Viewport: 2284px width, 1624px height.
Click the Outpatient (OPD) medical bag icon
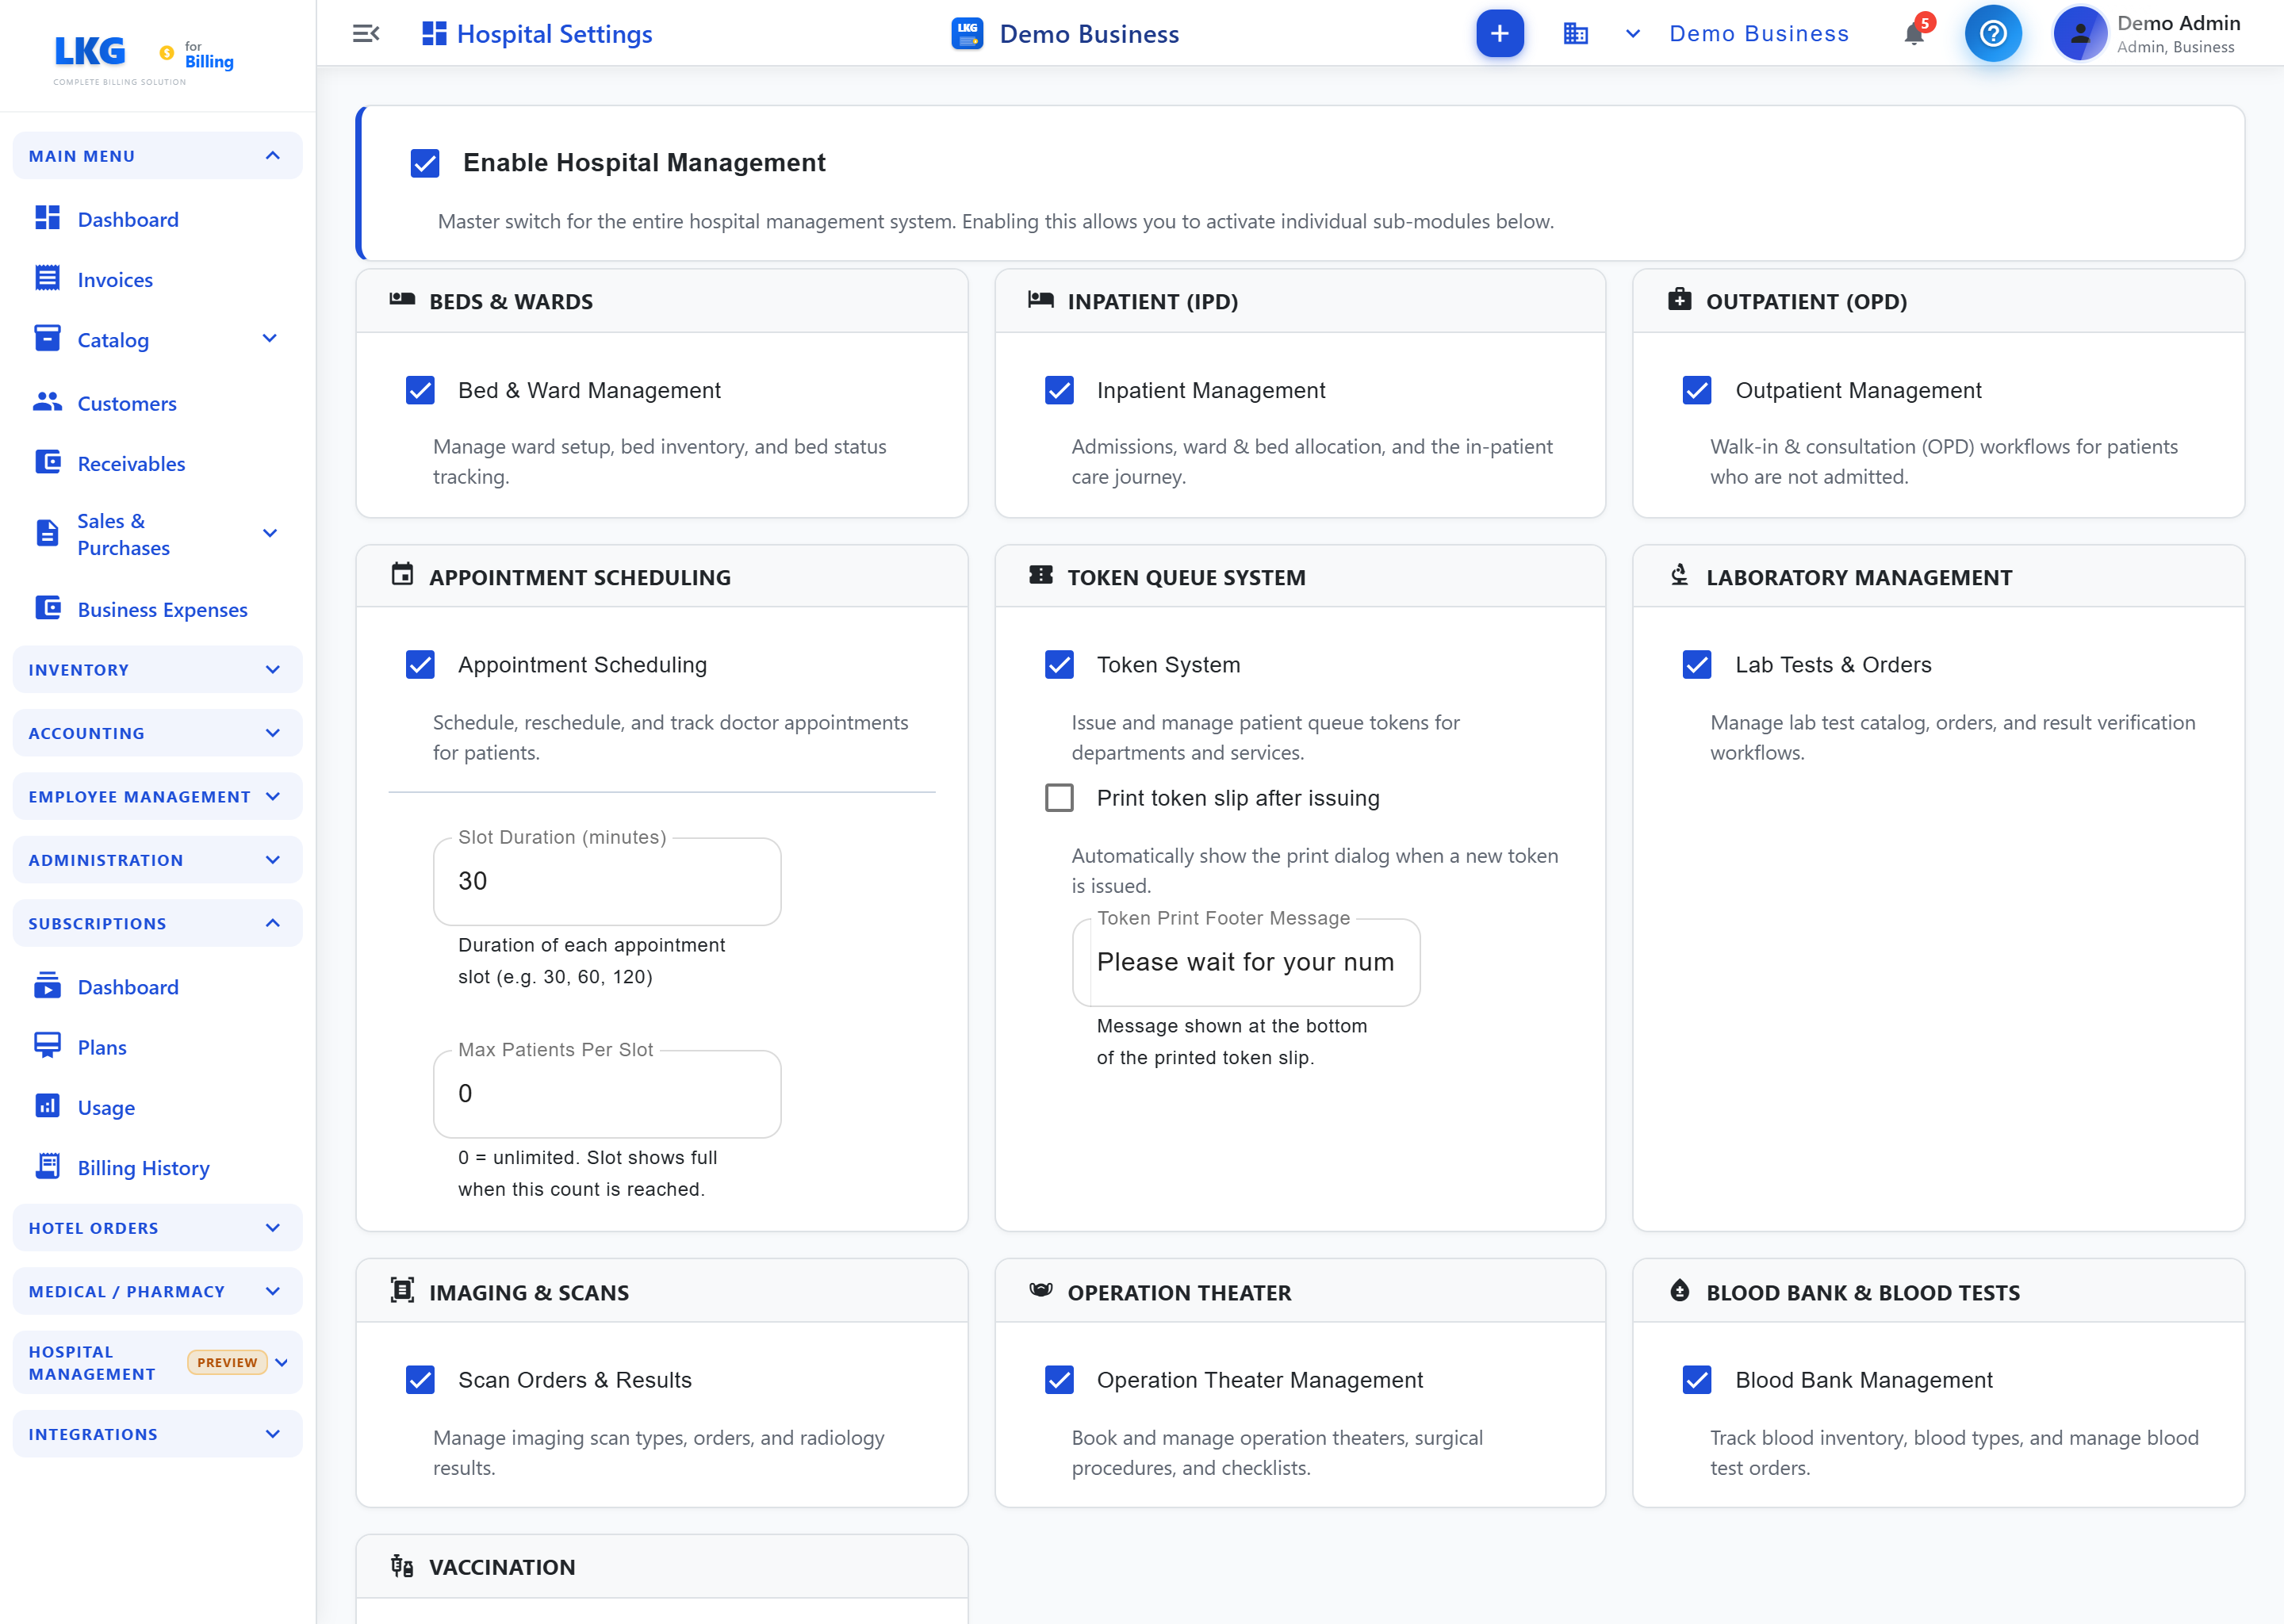coord(1680,299)
